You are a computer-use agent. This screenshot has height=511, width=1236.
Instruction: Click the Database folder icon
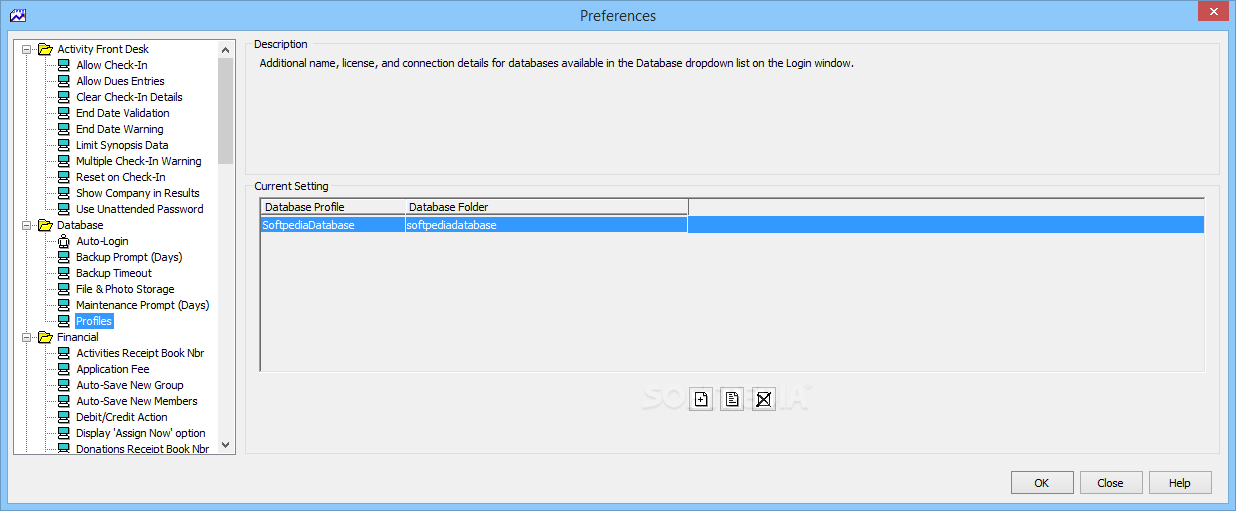click(x=45, y=225)
